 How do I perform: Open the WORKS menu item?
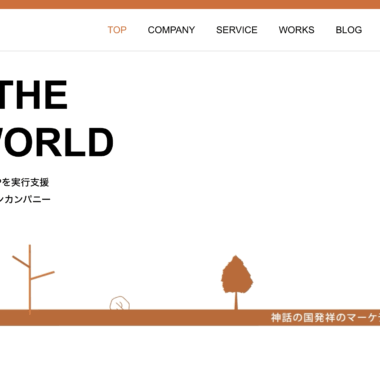coord(296,30)
